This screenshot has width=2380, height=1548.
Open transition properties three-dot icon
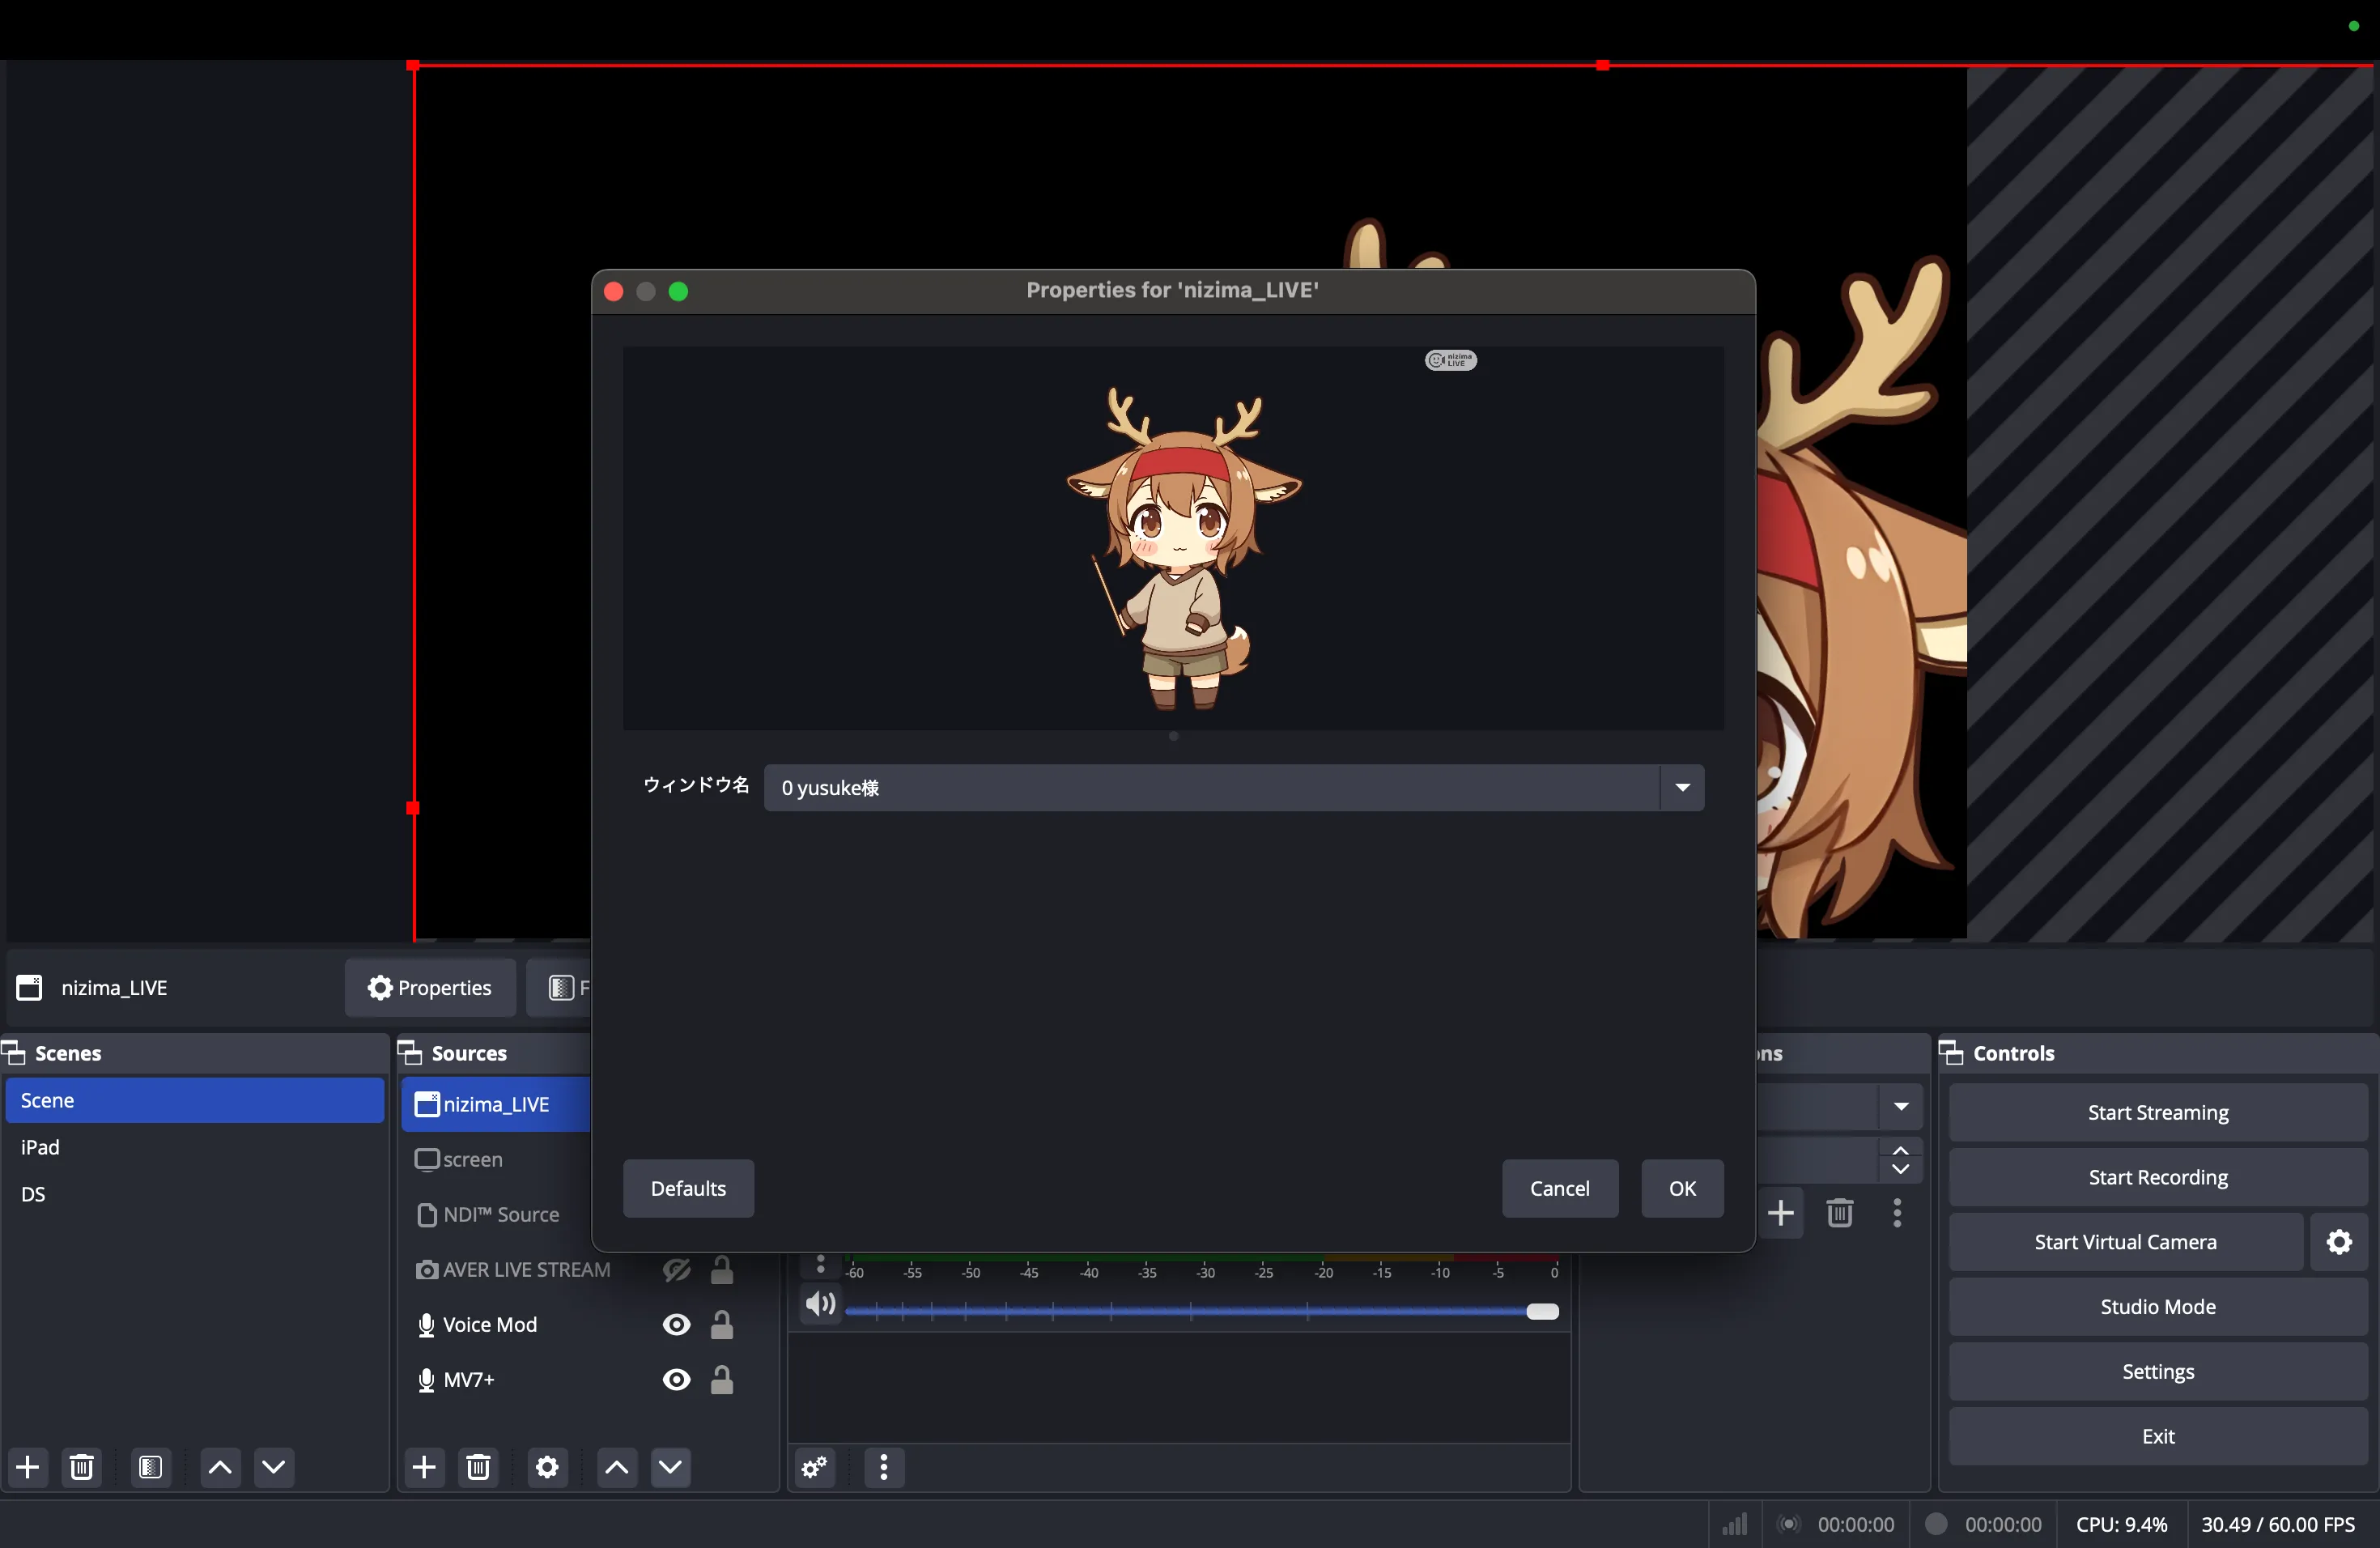1897,1213
